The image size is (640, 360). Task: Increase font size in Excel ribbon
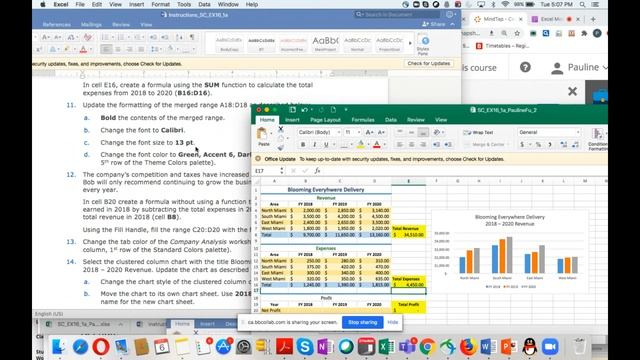369,132
